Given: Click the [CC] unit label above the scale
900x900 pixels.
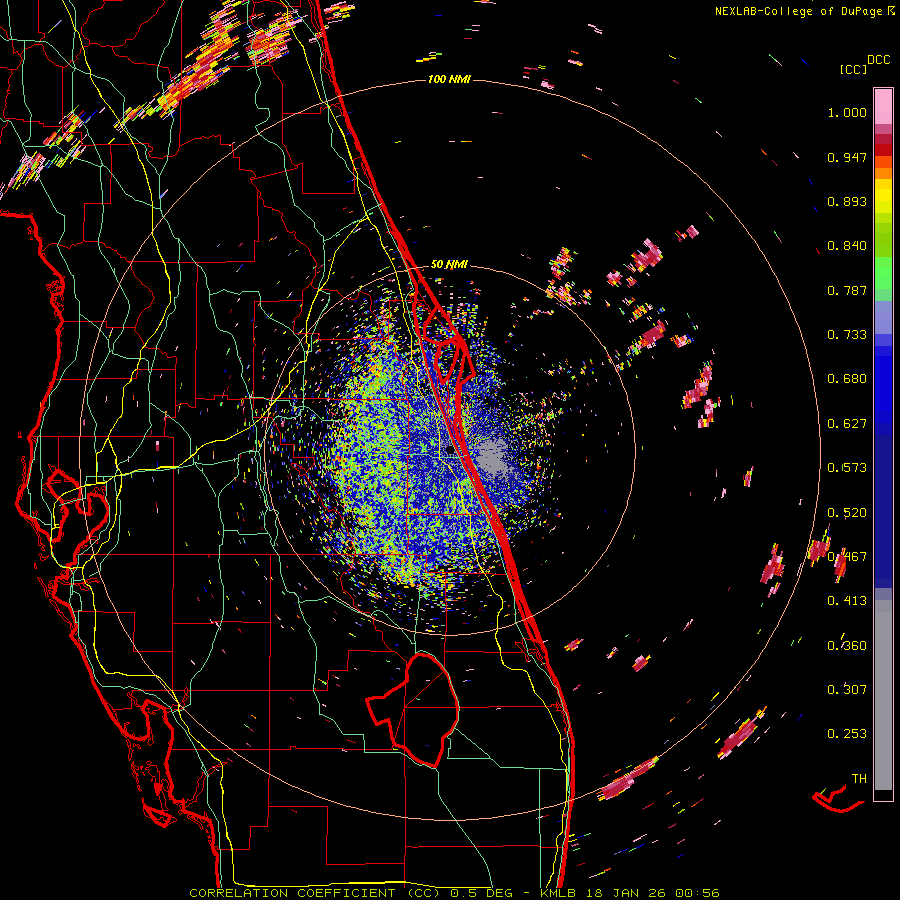Looking at the screenshot, I should [x=853, y=69].
